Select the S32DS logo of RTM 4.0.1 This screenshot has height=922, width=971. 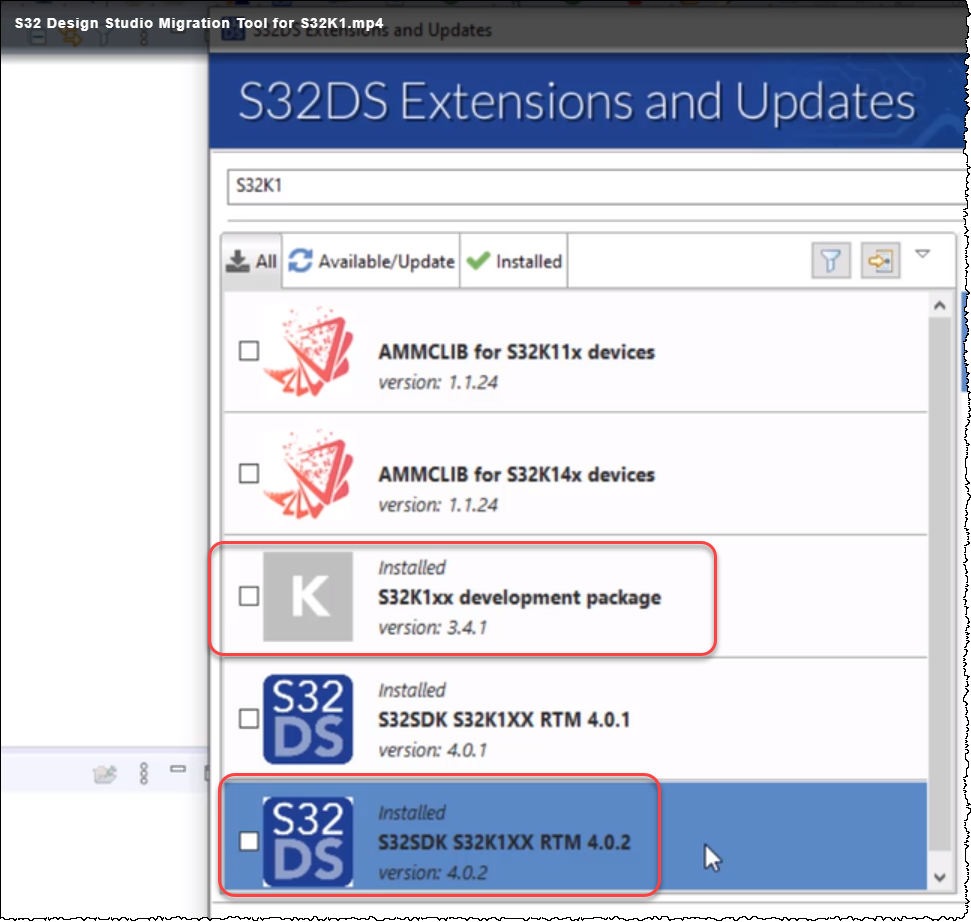(x=308, y=719)
